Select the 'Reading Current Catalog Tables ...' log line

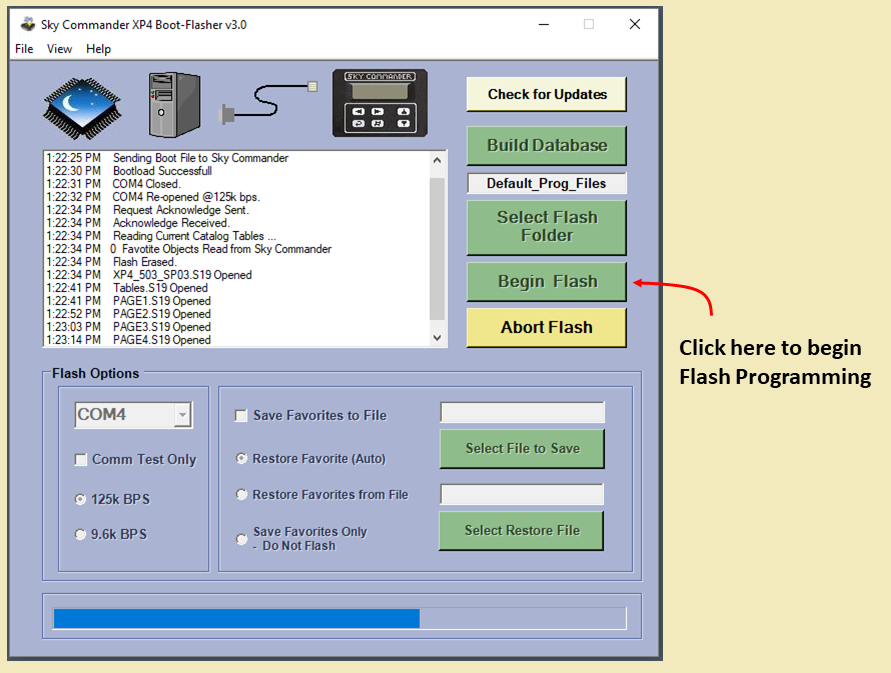click(x=194, y=236)
